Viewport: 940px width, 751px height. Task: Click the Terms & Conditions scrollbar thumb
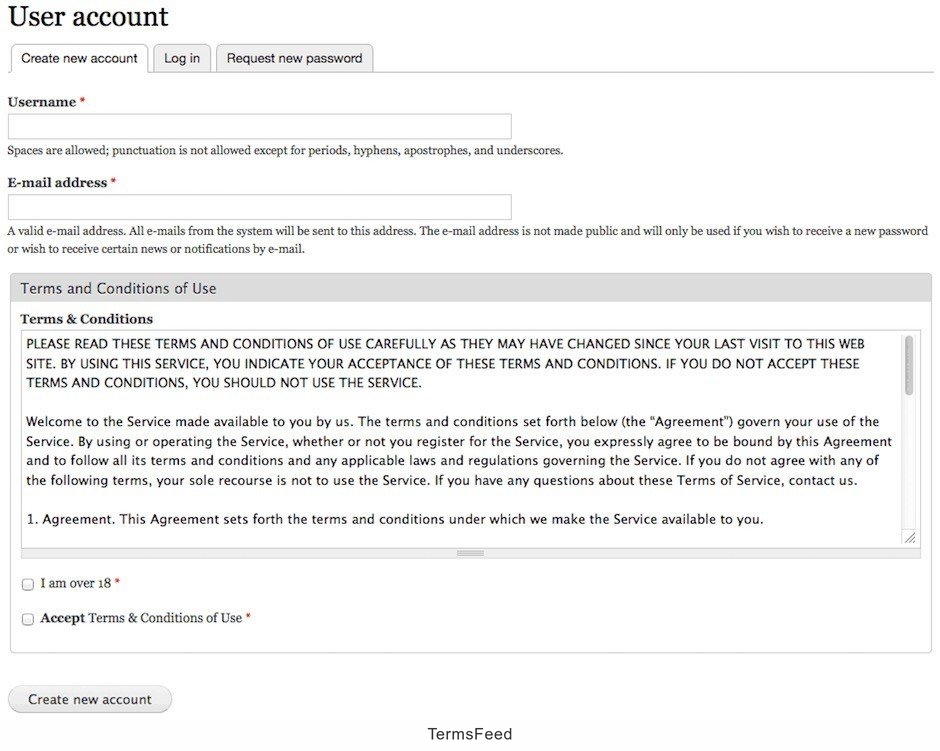[x=909, y=365]
